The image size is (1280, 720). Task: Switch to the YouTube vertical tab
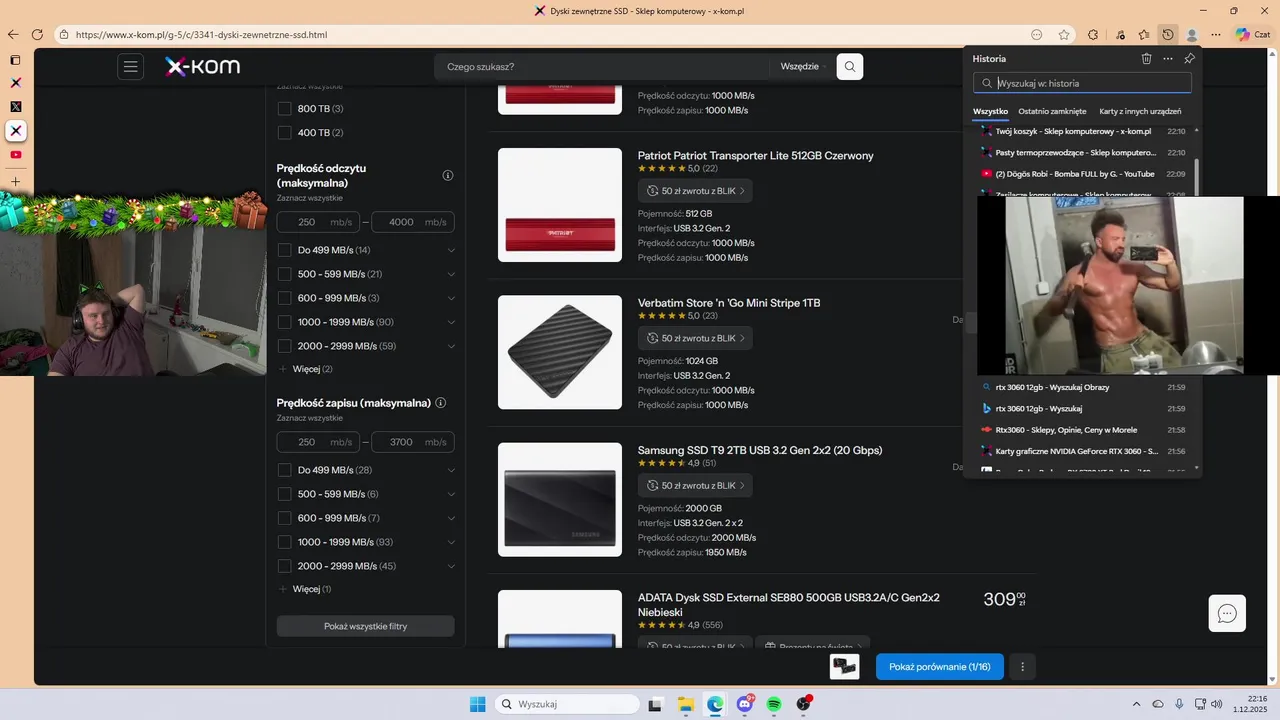coord(15,155)
